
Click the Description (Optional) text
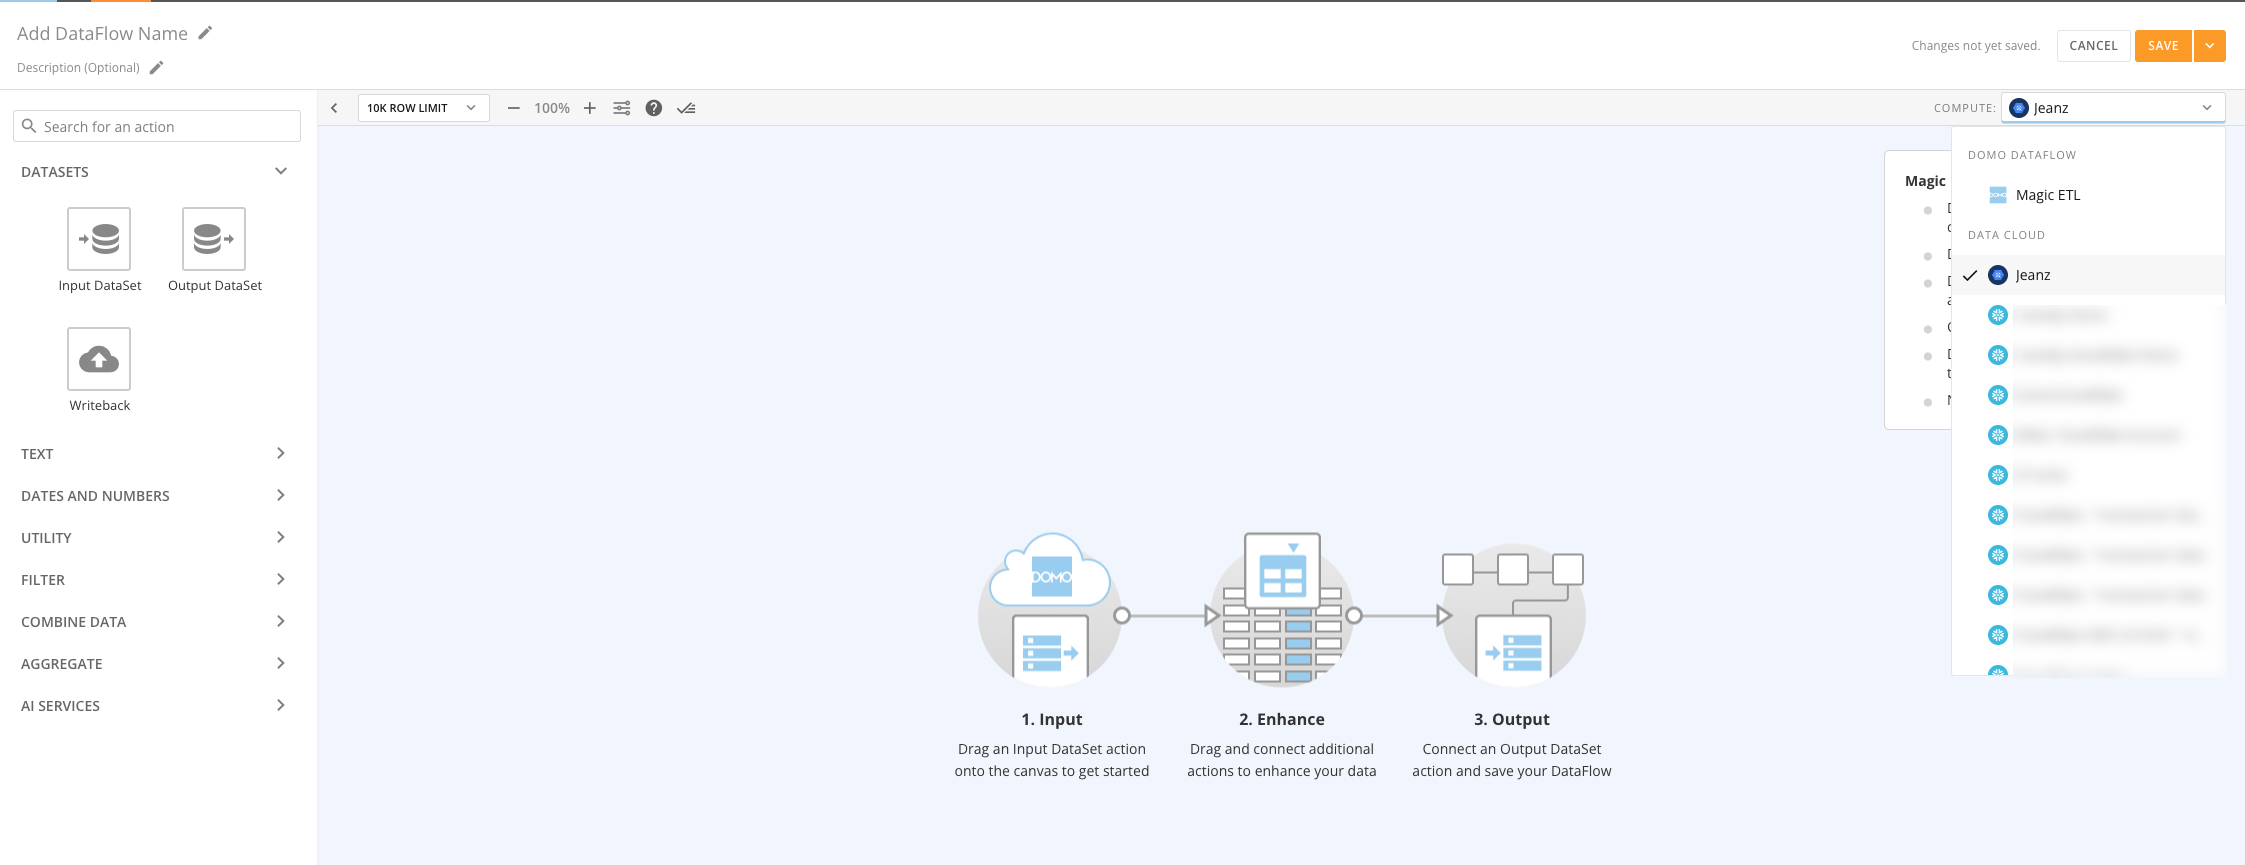tap(78, 68)
